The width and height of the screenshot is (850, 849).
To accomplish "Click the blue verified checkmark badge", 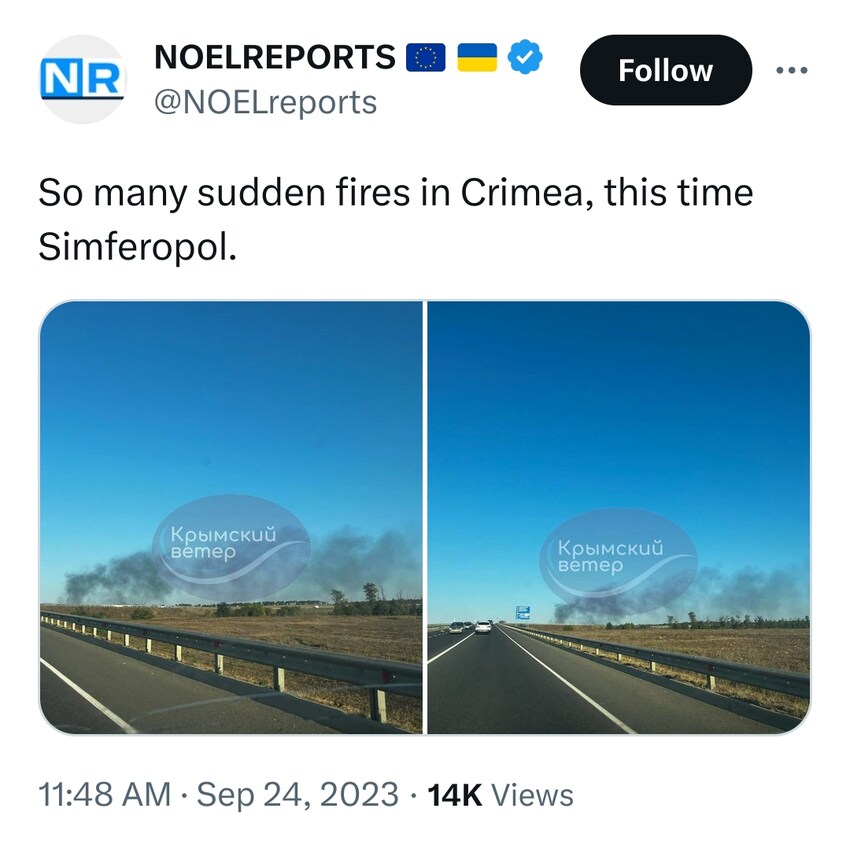I will tap(525, 57).
